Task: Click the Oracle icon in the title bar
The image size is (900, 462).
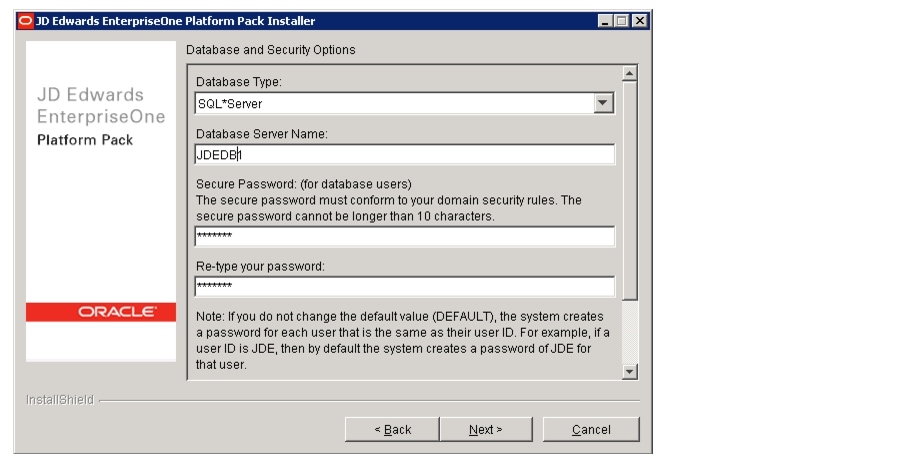Action: [25, 21]
